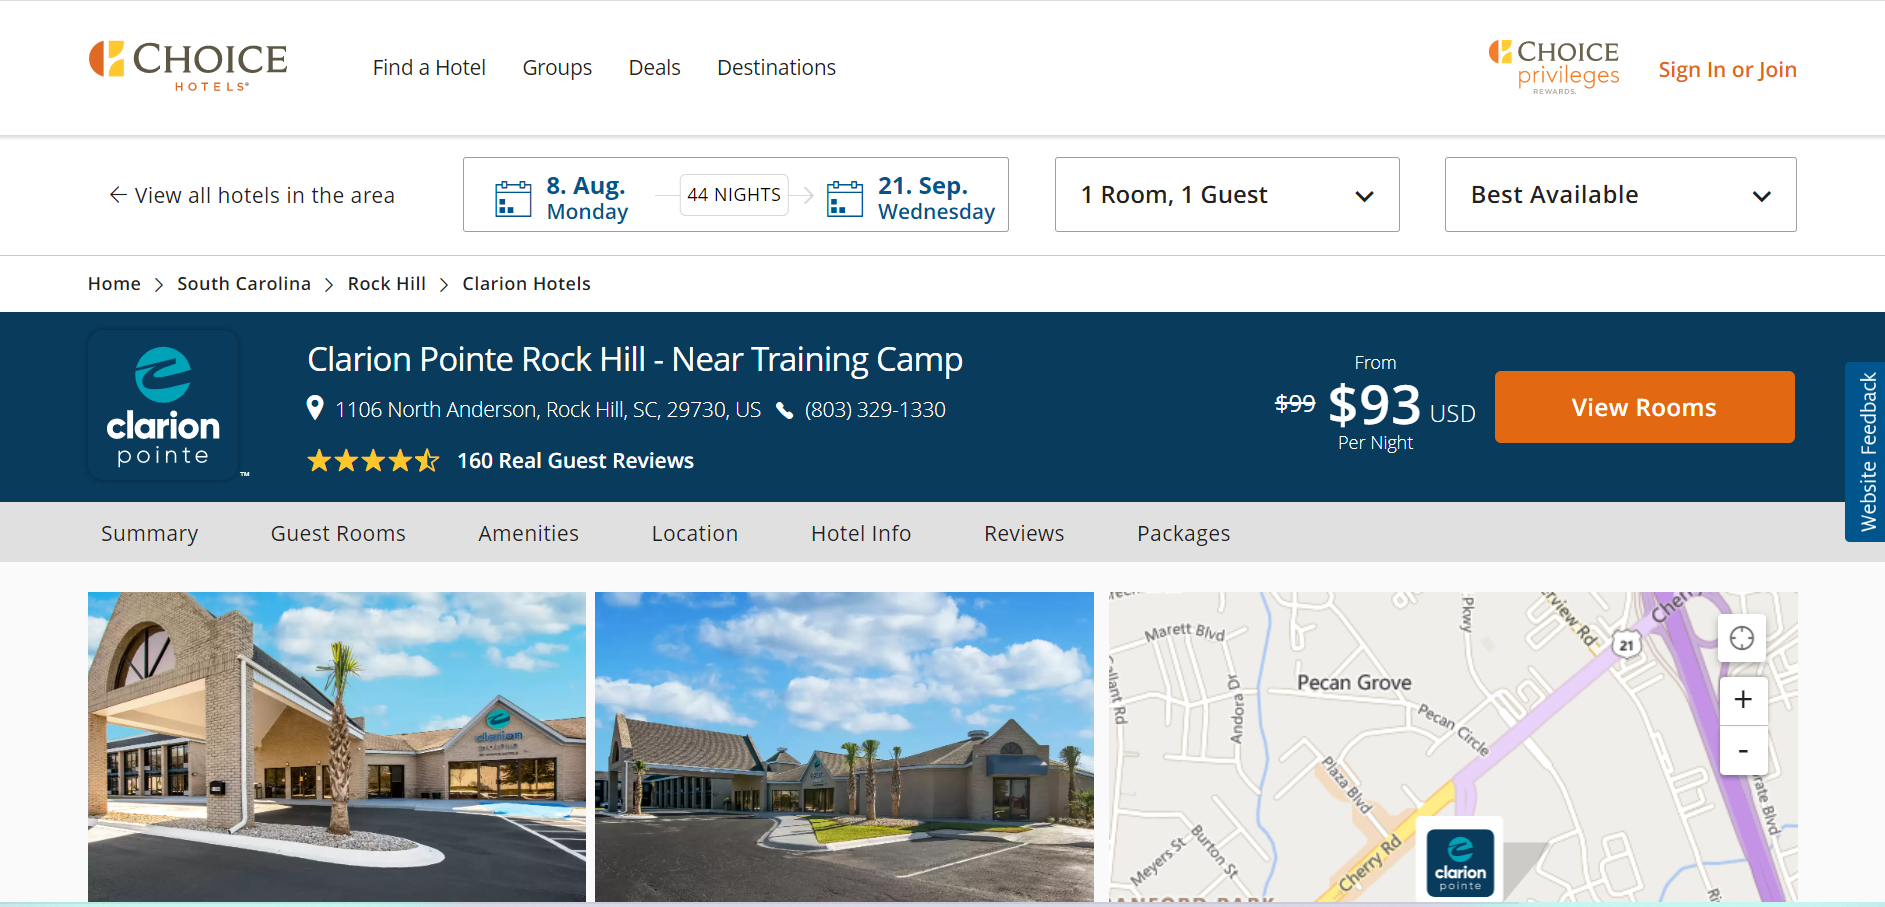Click the phone icon beside hotel number
Screen dimensions: 1885x907
tap(785, 410)
